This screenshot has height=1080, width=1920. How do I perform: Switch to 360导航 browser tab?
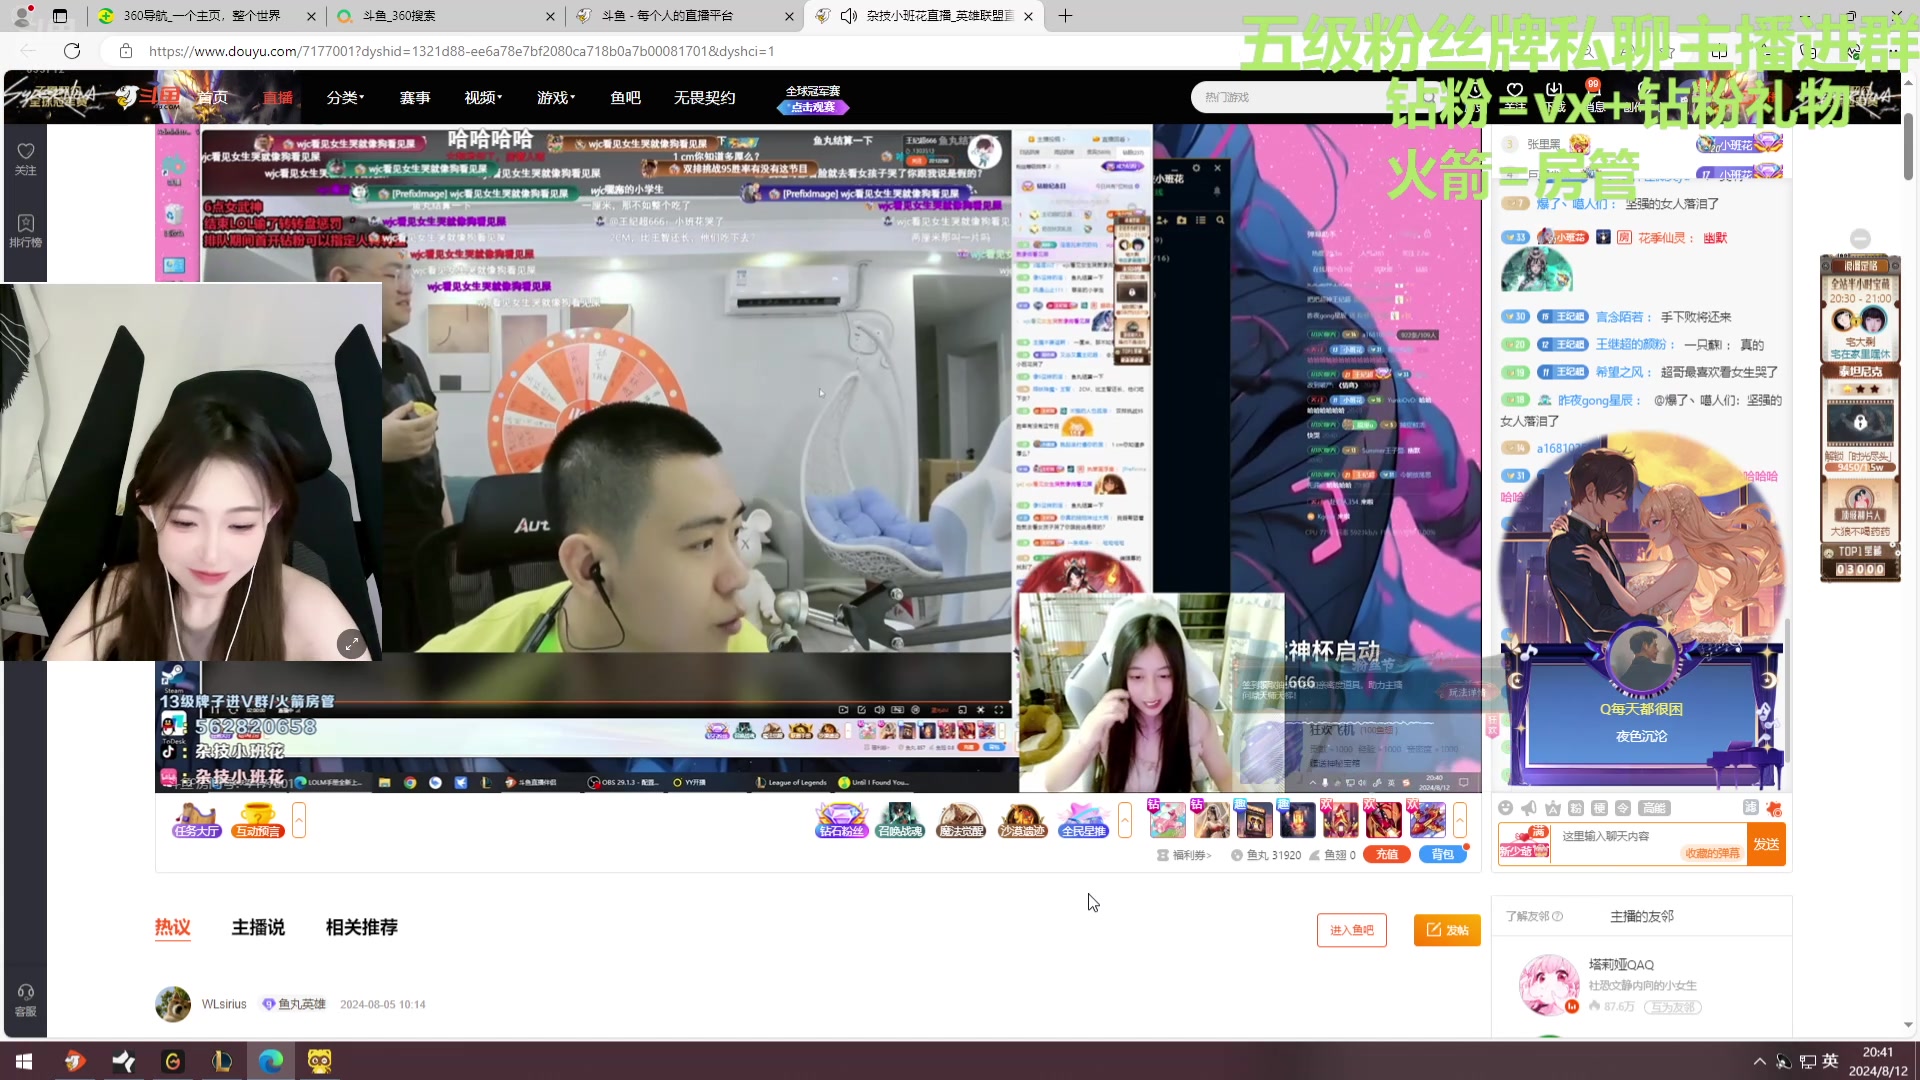pyautogui.click(x=207, y=16)
